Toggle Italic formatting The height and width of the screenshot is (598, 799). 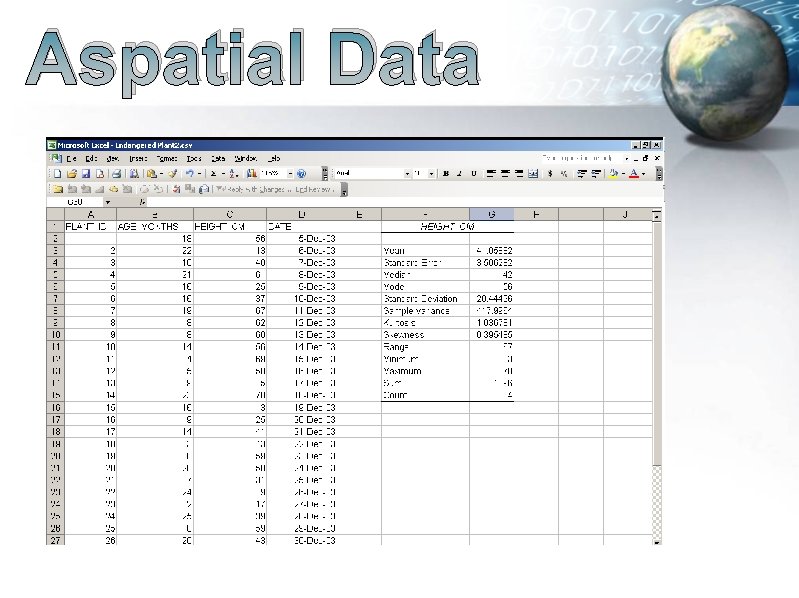click(460, 174)
